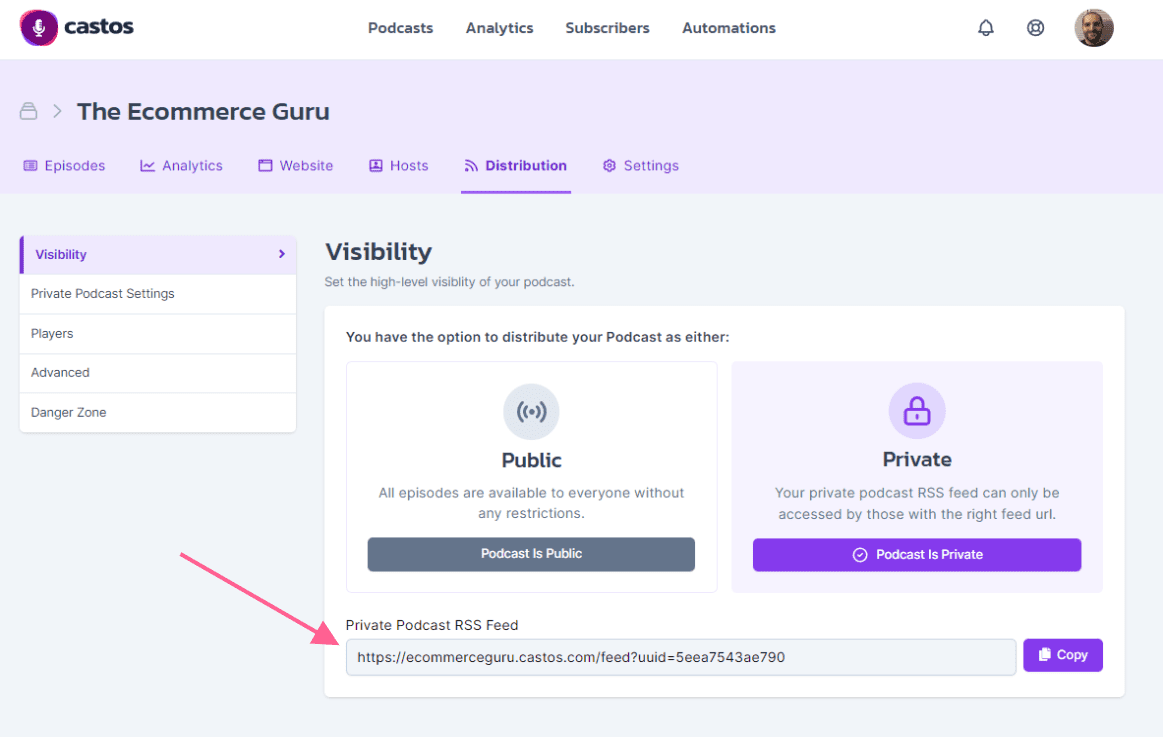
Task: Click the Public option heading
Action: pos(531,460)
